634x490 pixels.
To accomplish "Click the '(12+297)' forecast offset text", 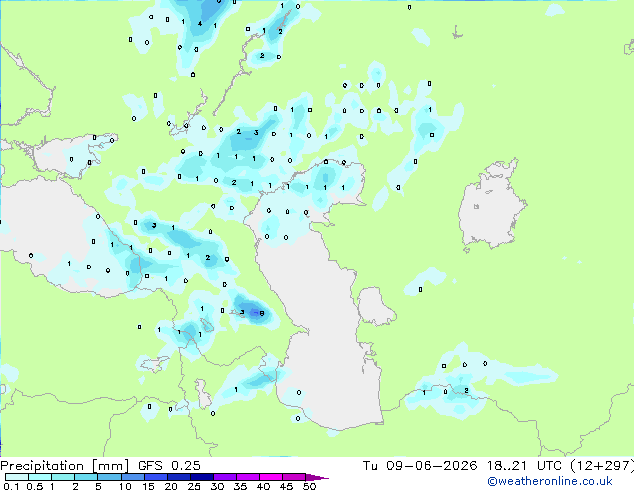I will [602, 466].
